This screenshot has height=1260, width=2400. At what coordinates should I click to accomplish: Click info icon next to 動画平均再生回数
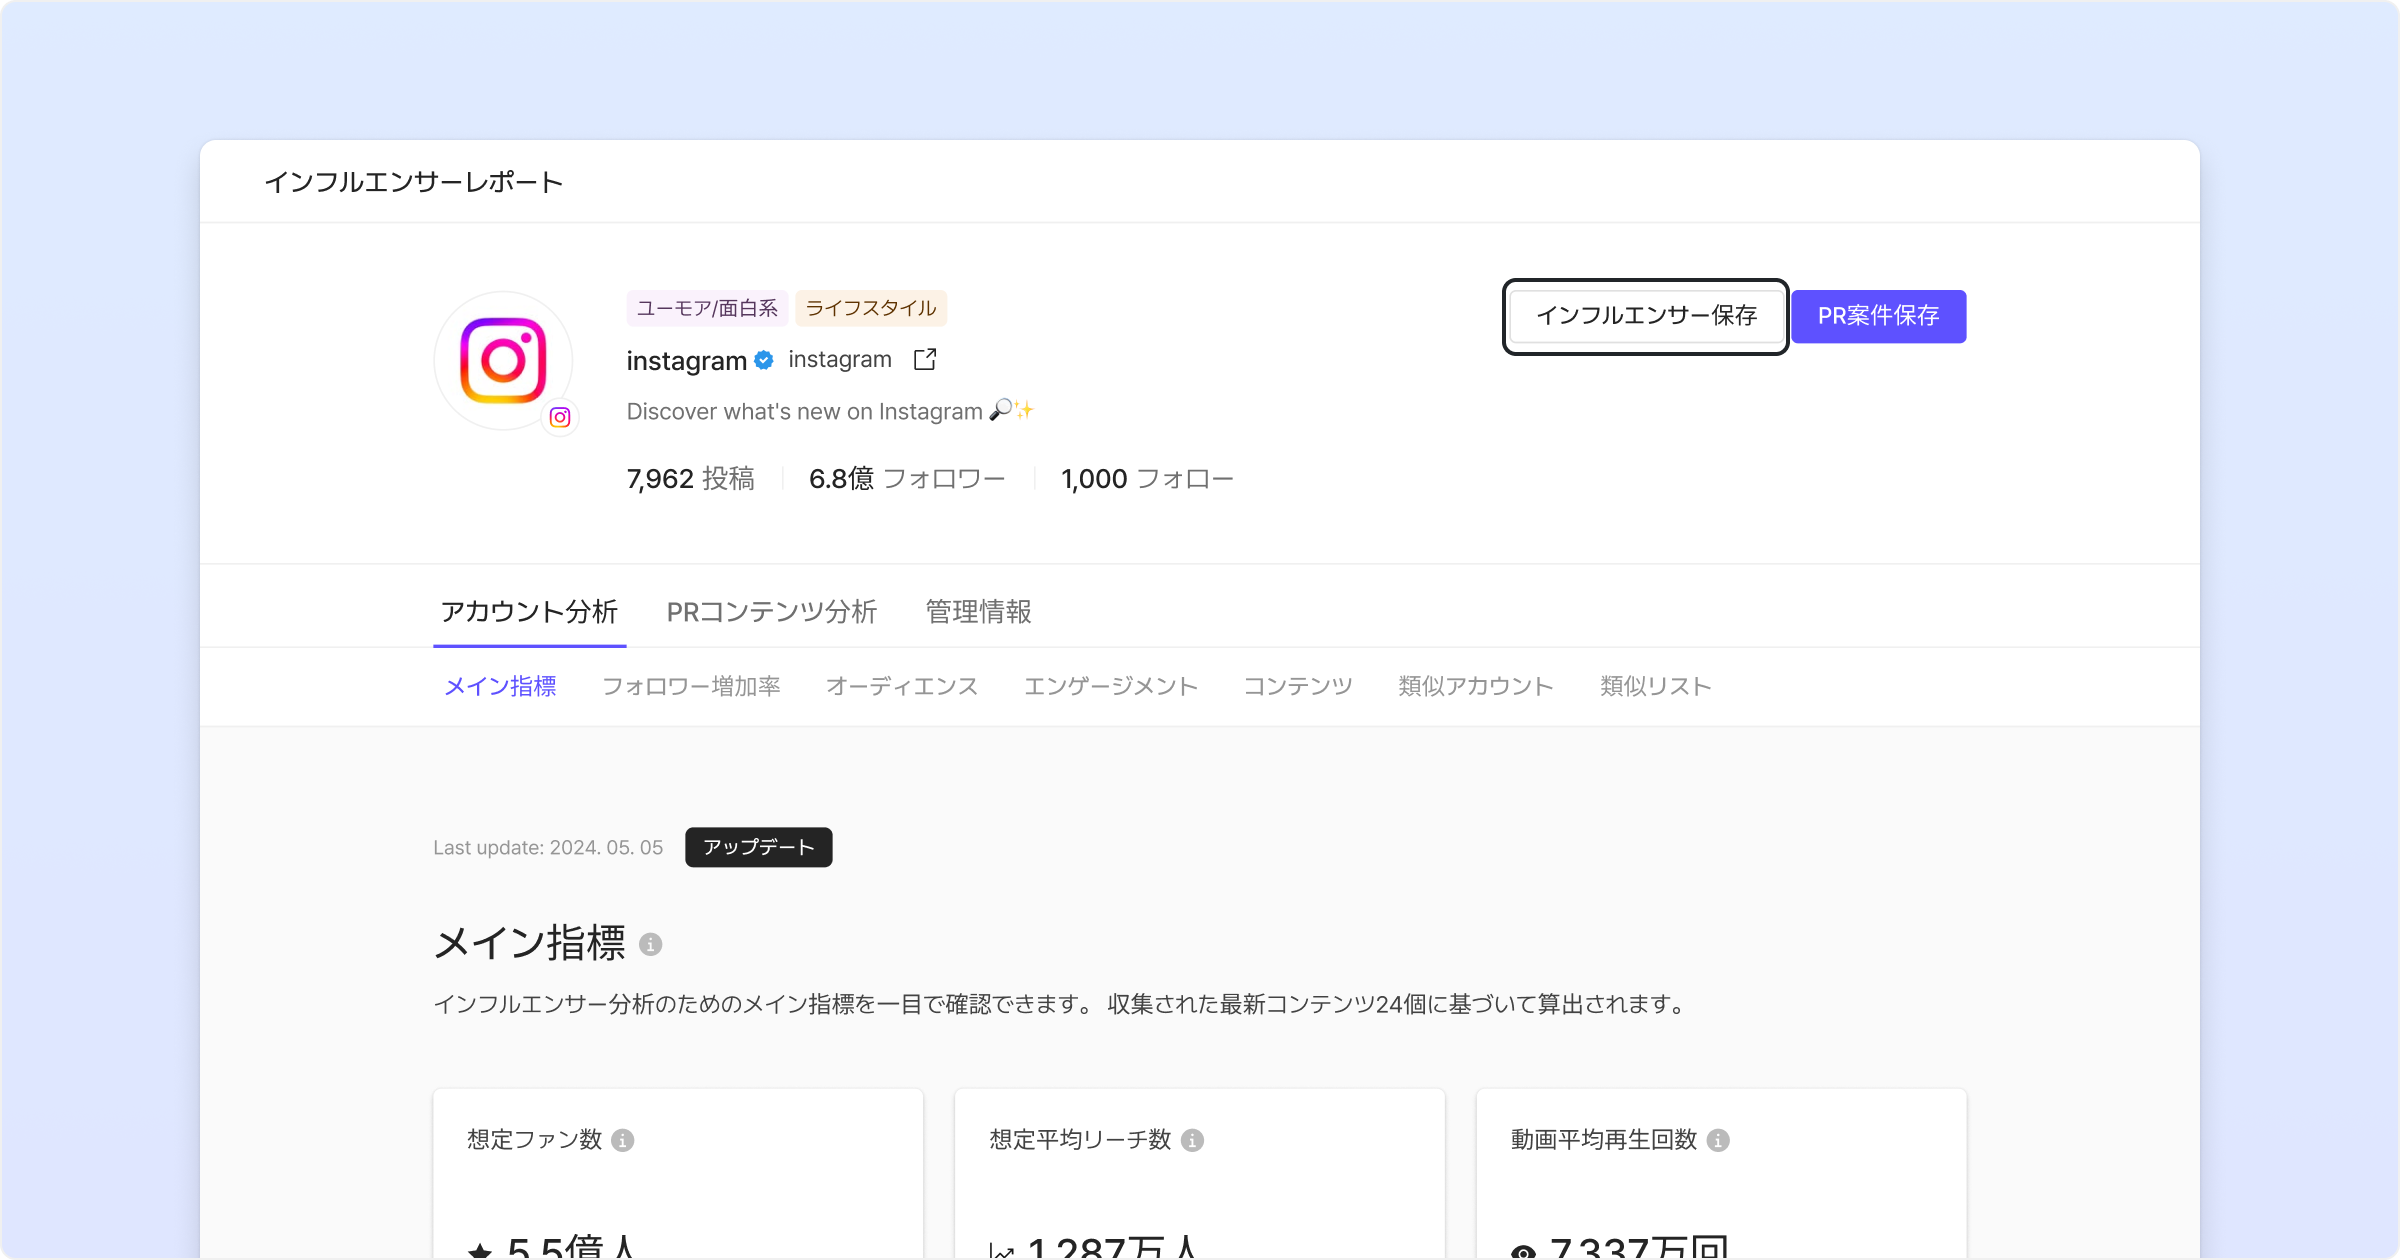click(1718, 1140)
